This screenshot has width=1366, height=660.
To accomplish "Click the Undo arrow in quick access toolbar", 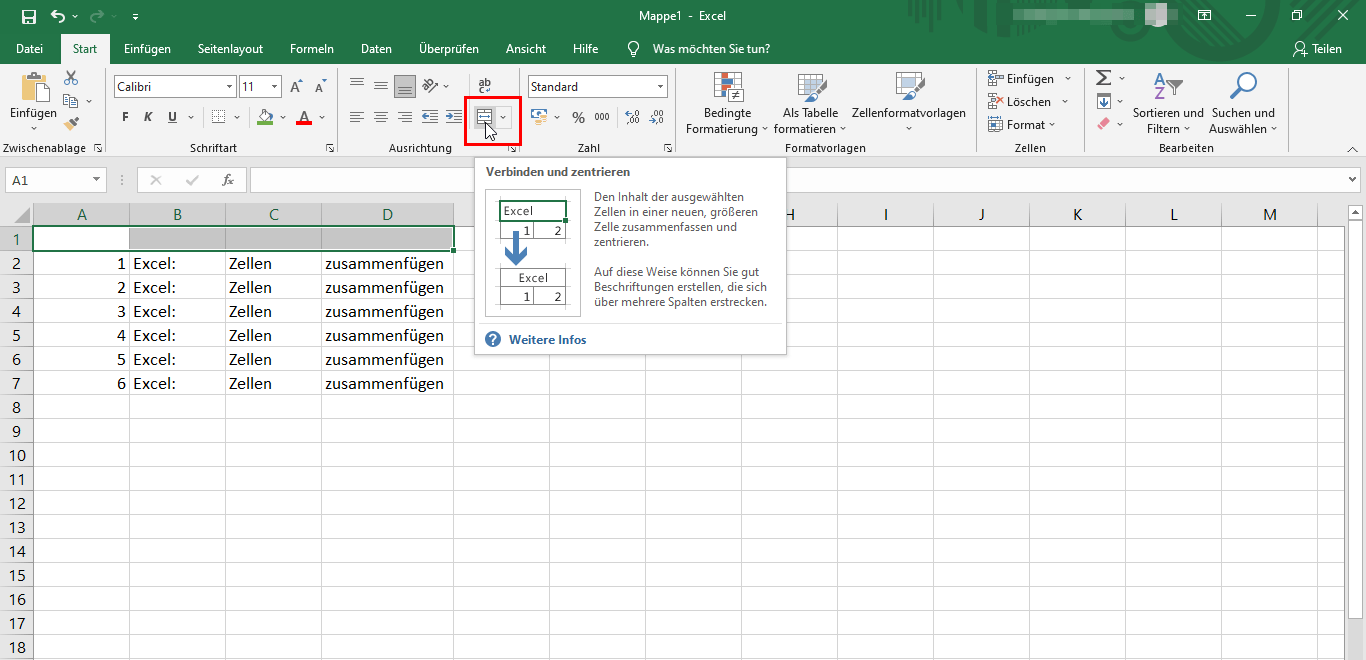I will point(58,16).
